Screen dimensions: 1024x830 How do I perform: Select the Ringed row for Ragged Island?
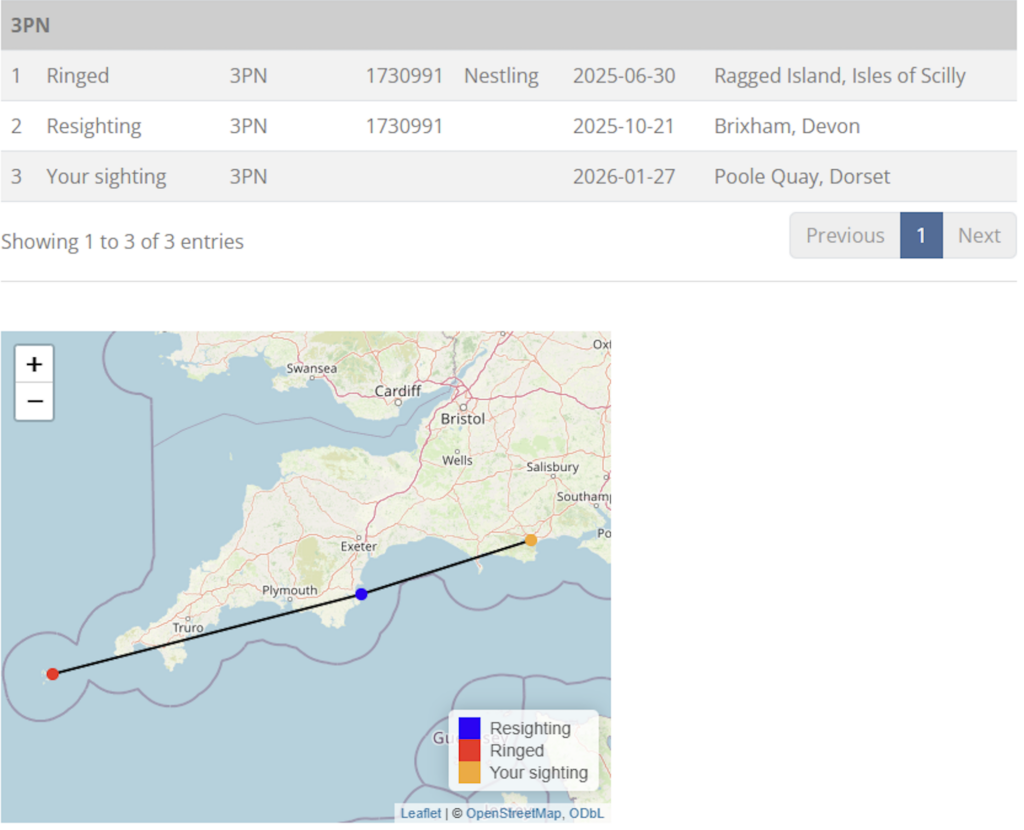pos(508,76)
